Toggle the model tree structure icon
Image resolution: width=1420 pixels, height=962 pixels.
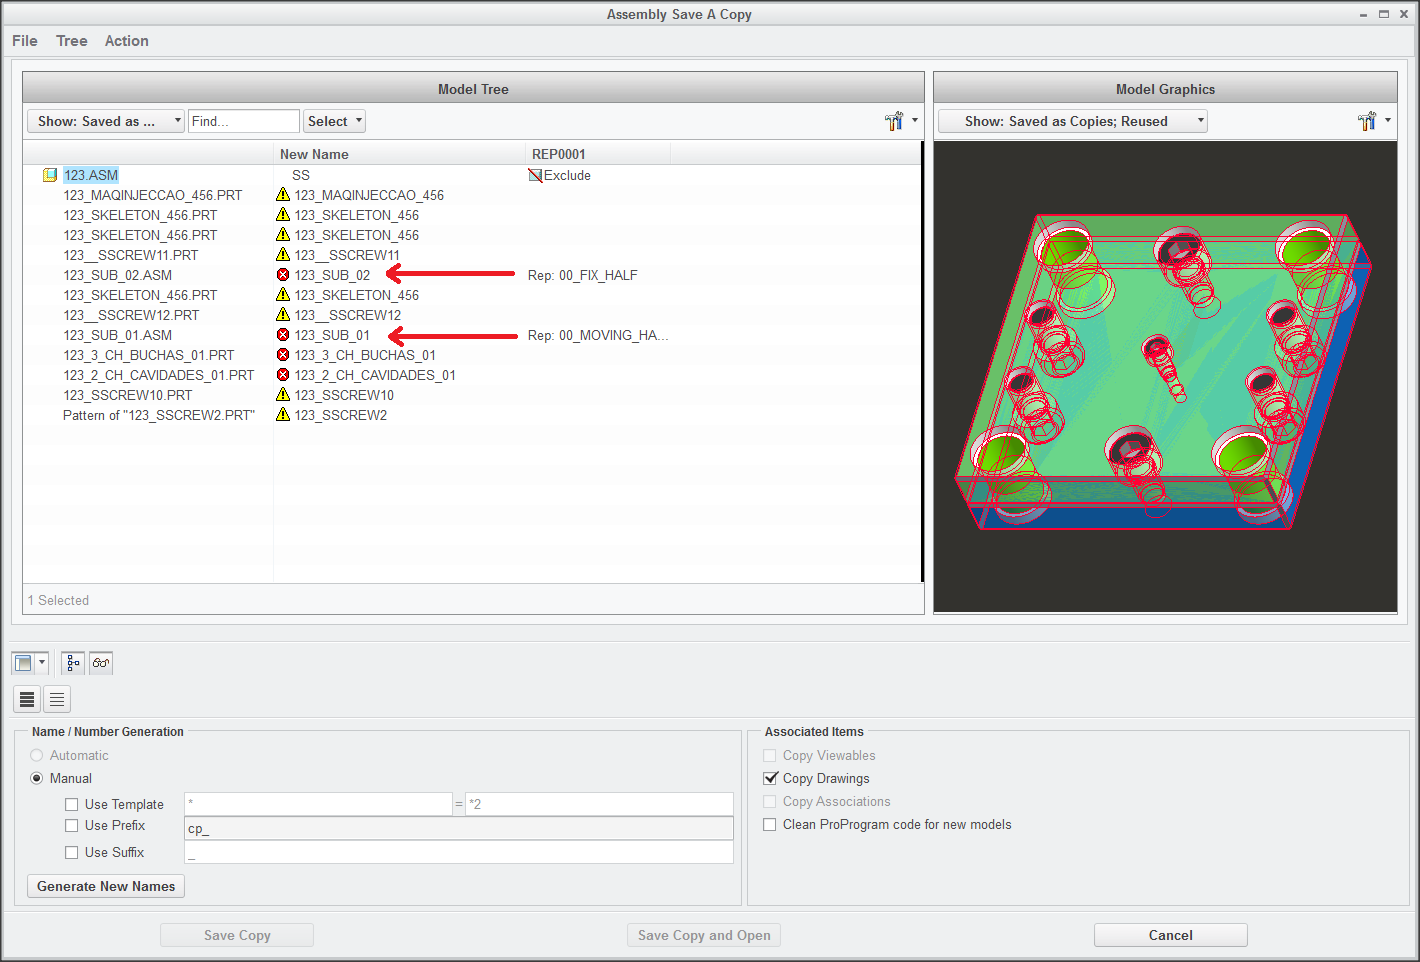[x=73, y=663]
